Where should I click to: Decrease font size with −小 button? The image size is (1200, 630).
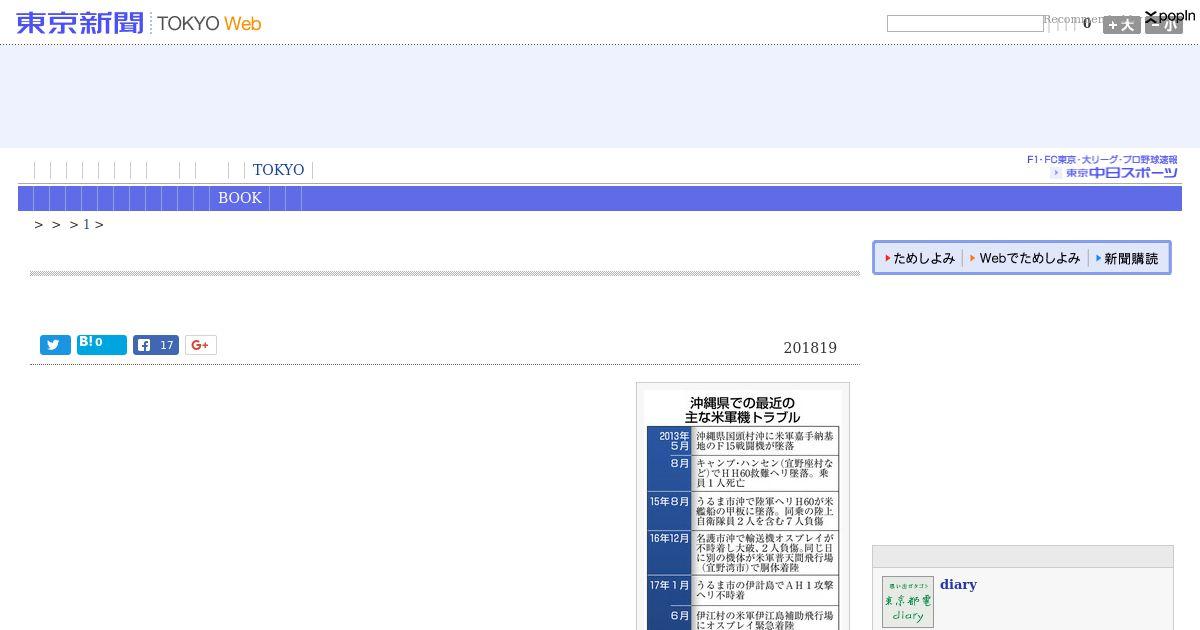tap(1164, 25)
